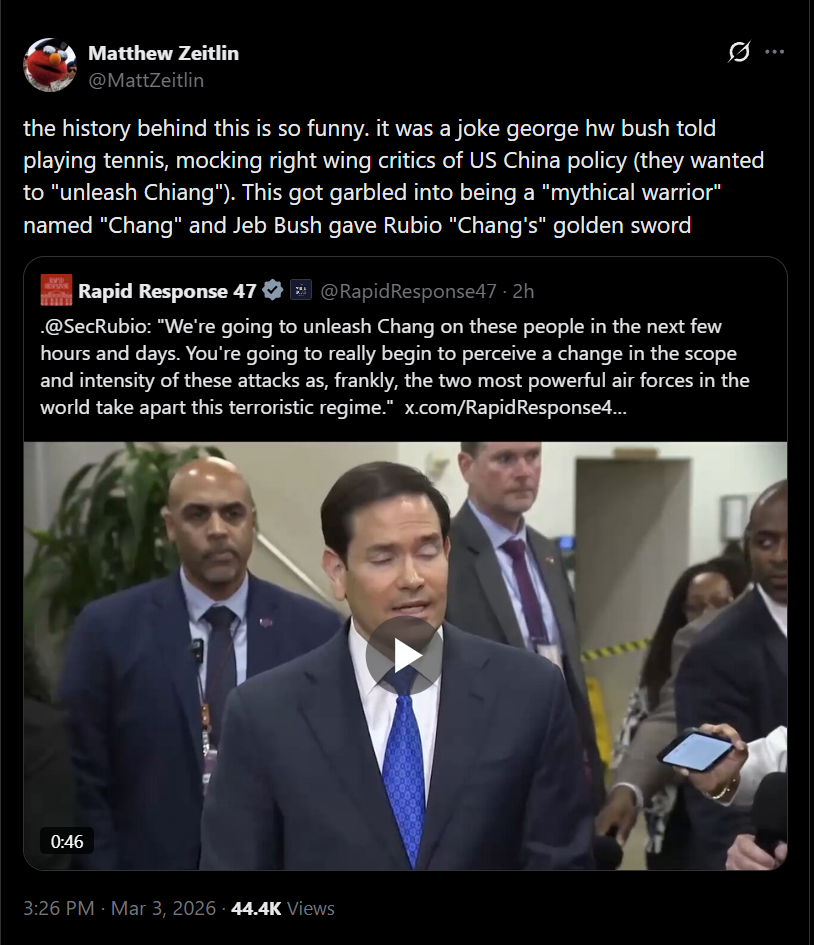Open the Matthew Zeitlin display name
814x945 pixels.
163,53
